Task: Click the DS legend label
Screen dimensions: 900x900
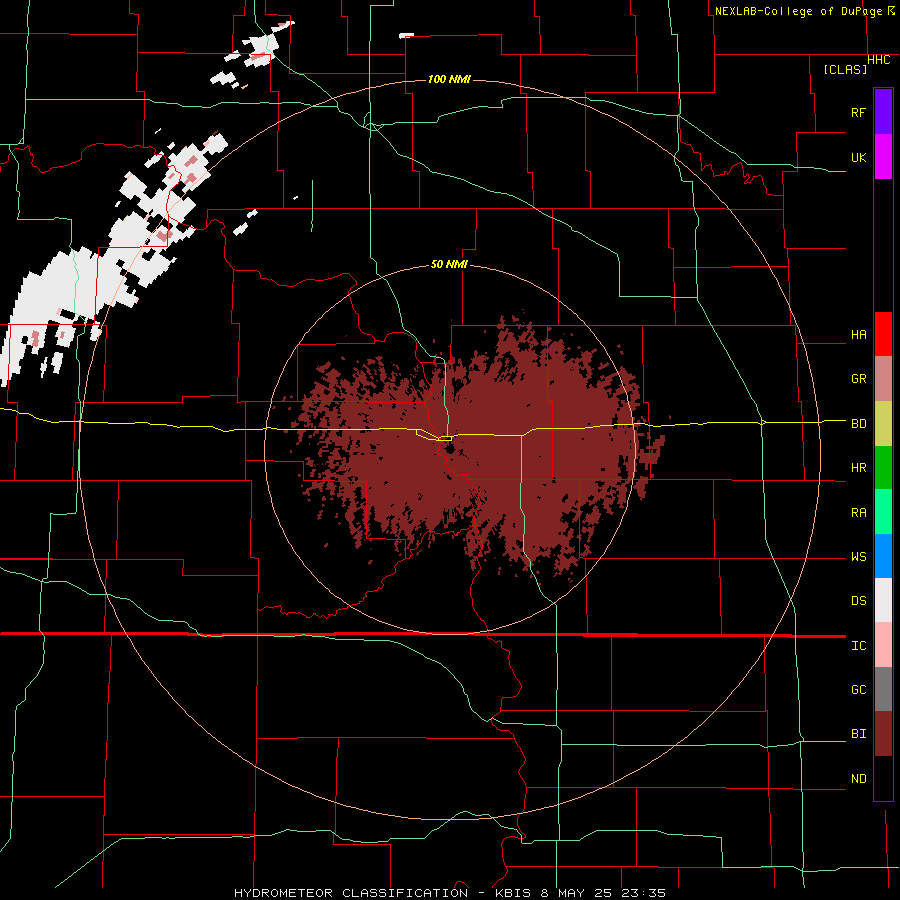Action: (x=858, y=601)
